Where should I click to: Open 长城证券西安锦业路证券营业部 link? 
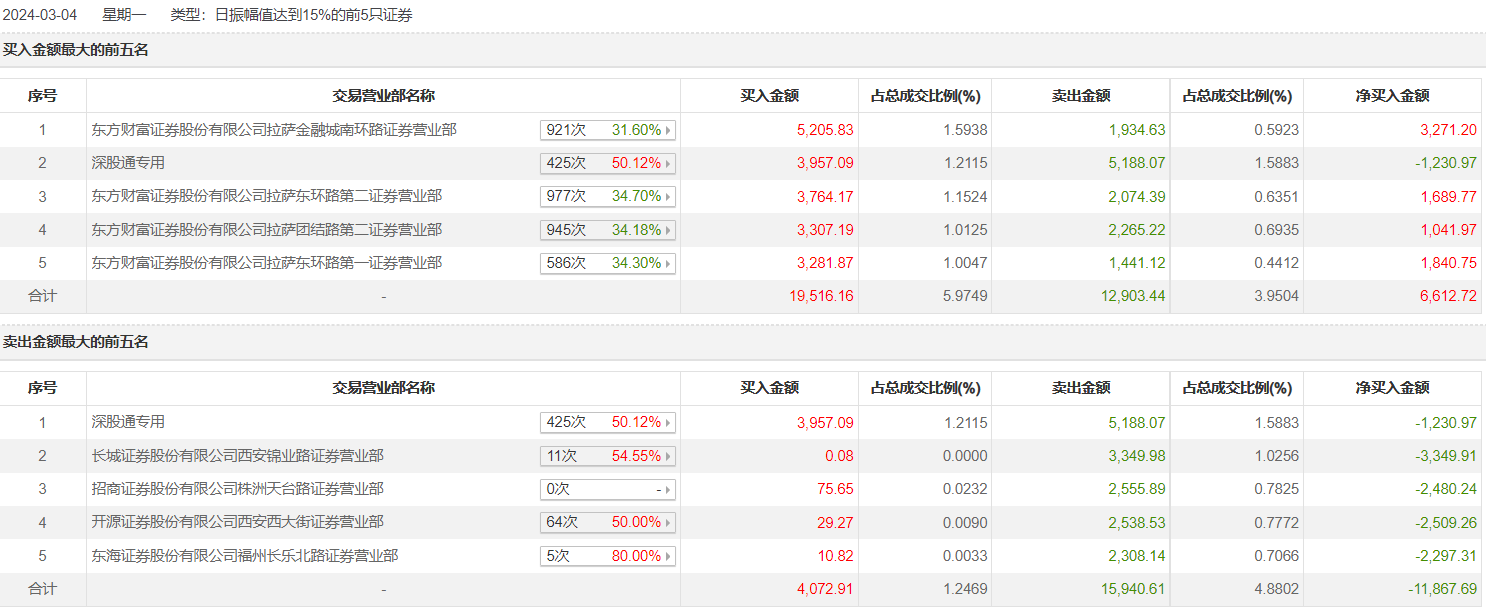(x=237, y=456)
